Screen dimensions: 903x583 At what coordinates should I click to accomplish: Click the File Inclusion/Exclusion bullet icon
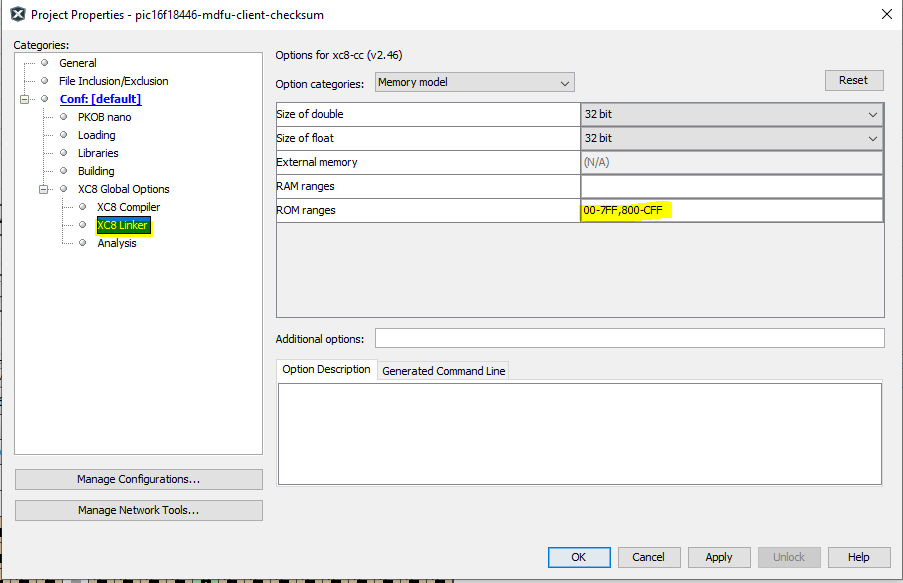[44, 81]
